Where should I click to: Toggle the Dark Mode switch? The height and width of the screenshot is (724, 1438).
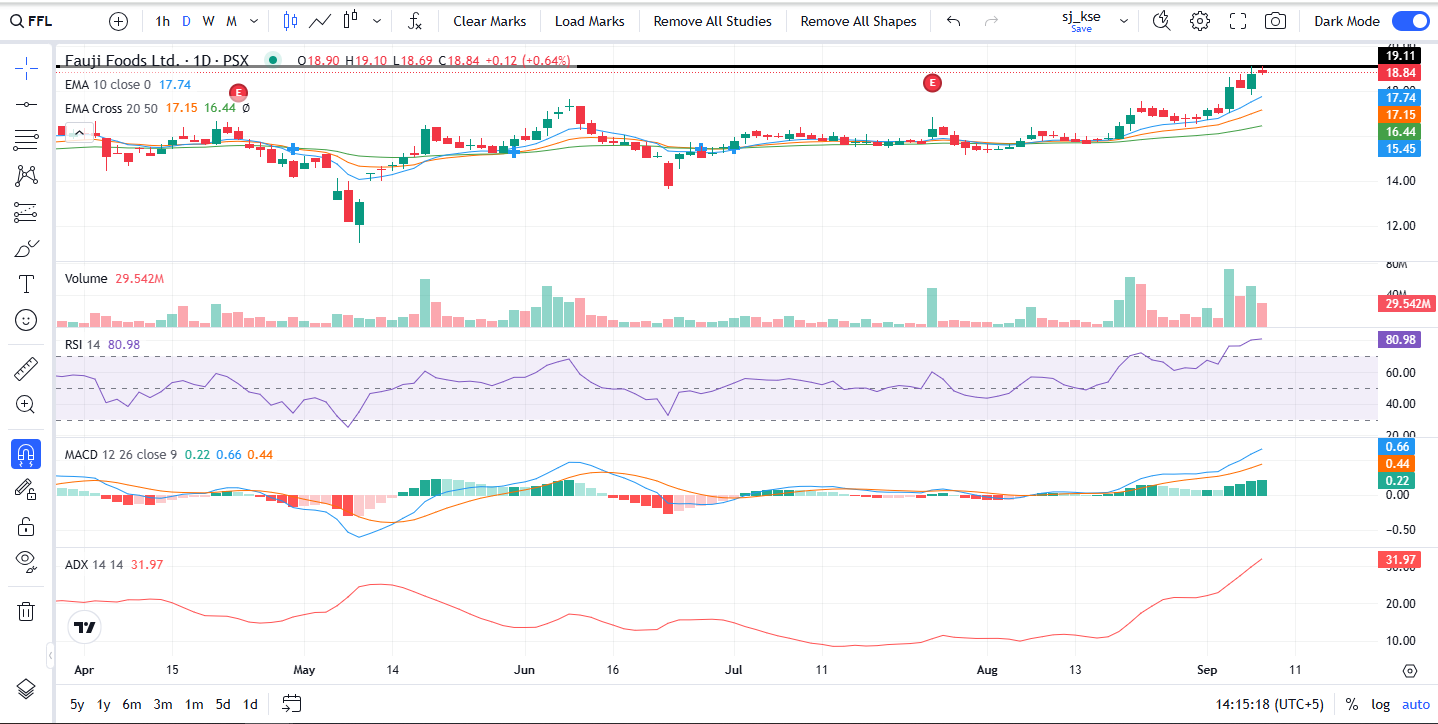(1410, 21)
